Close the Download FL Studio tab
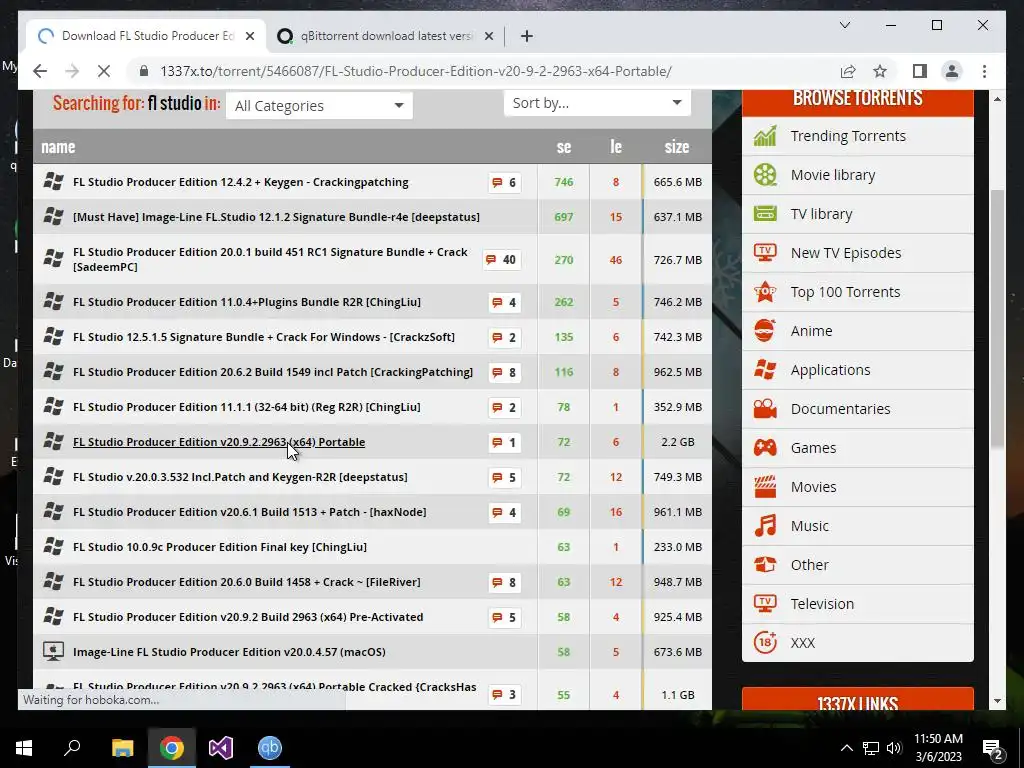Screen dimensions: 1024x768 (x=249, y=37)
